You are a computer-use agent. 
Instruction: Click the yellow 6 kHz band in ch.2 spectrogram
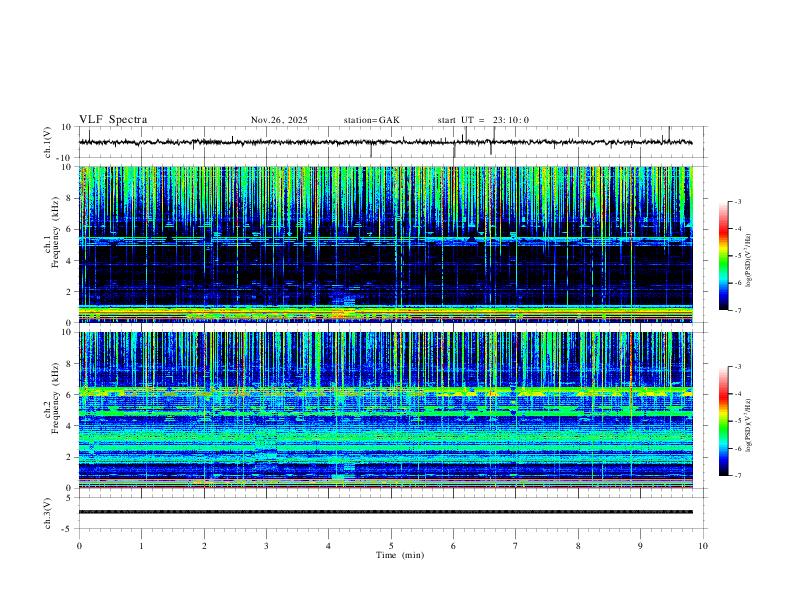coord(385,391)
